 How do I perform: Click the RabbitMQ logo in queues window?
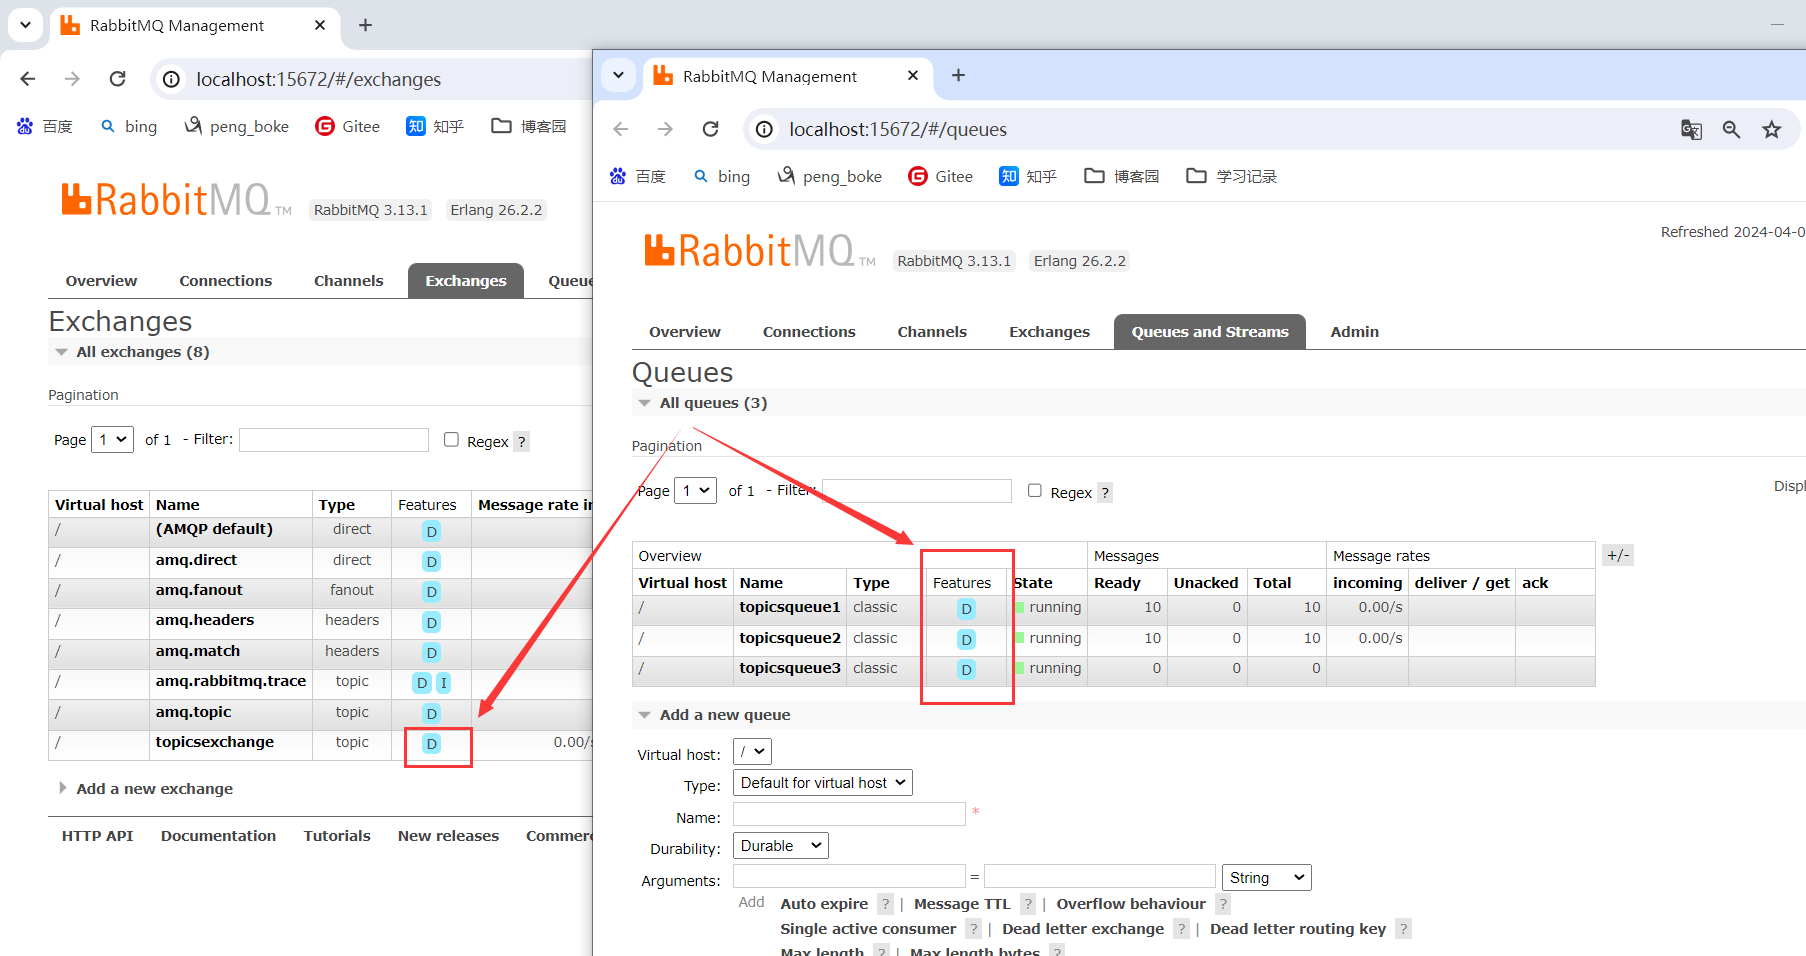click(759, 251)
